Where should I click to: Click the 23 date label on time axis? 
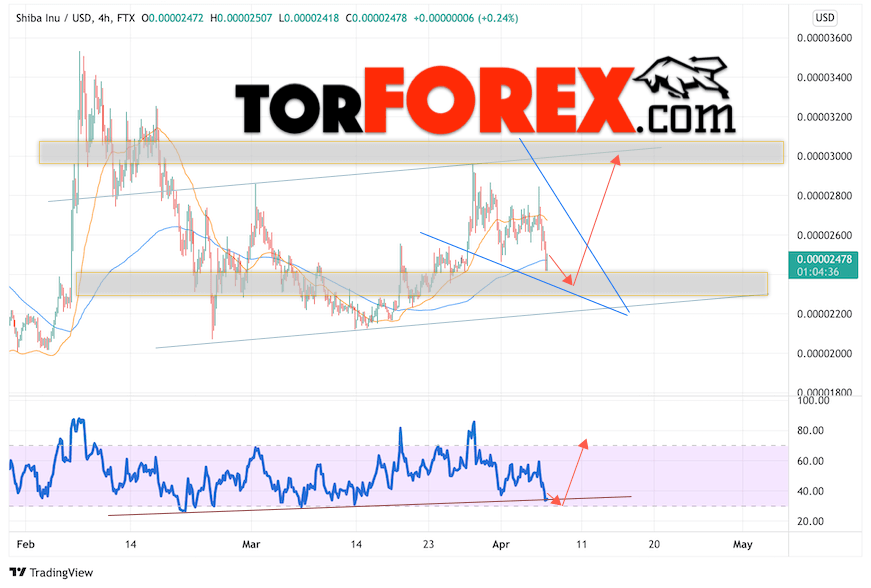(428, 544)
